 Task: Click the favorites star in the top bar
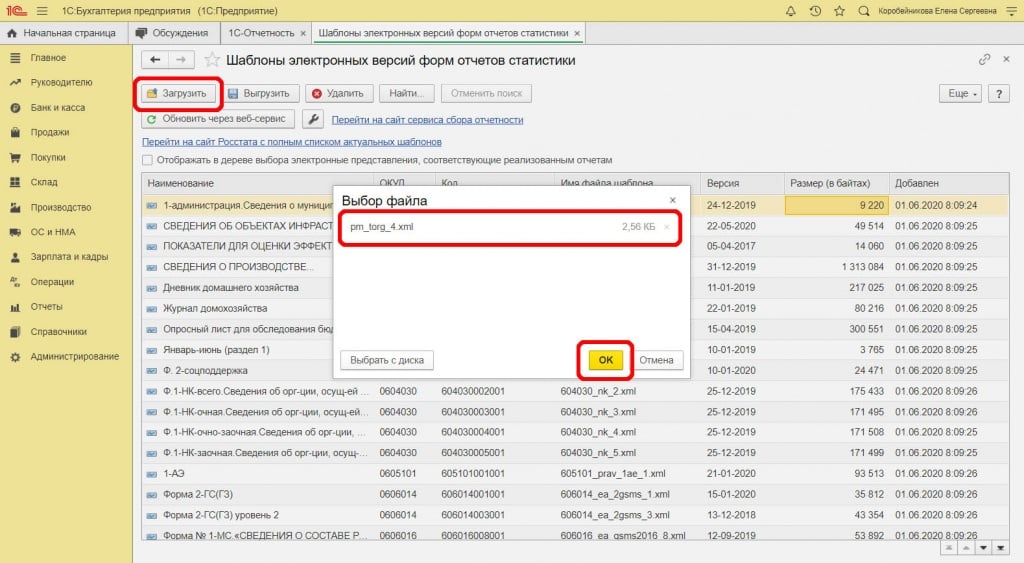[x=839, y=11]
